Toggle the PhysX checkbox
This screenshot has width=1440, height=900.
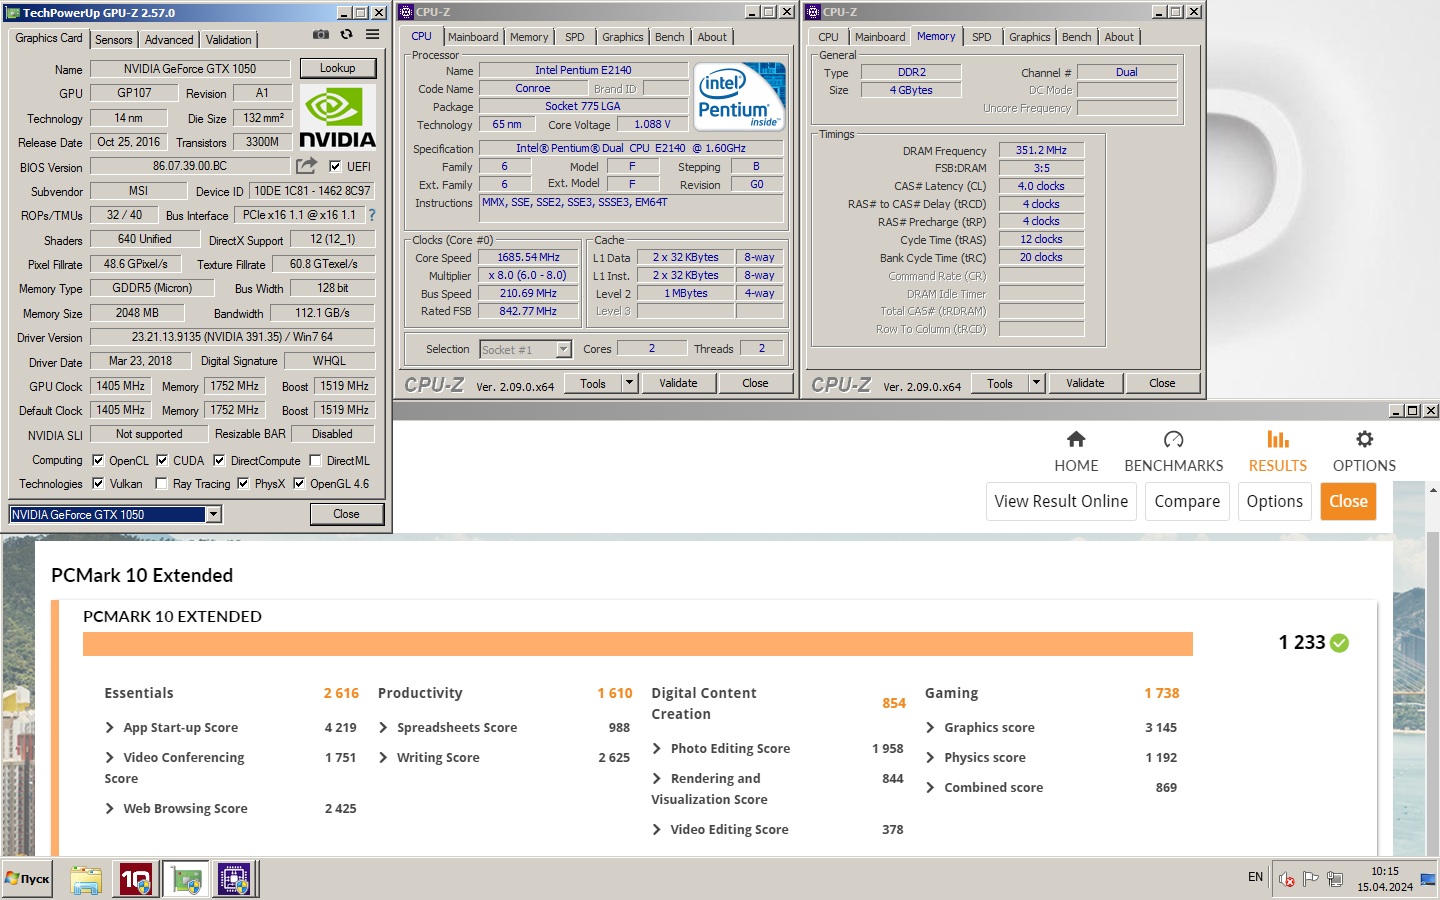click(243, 483)
